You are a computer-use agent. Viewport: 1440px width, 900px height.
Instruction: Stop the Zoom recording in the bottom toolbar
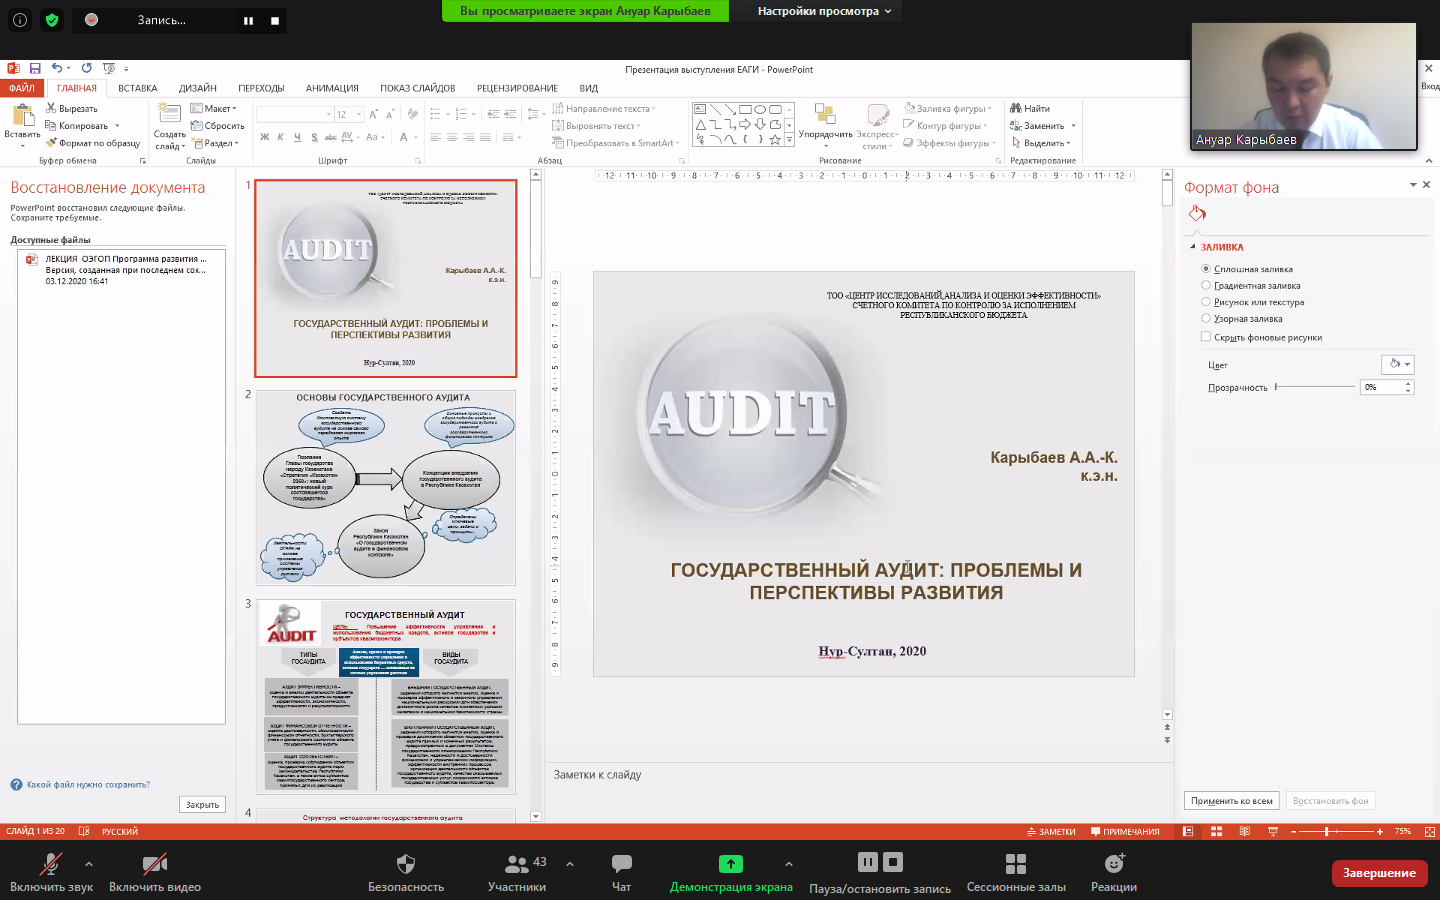click(x=893, y=862)
